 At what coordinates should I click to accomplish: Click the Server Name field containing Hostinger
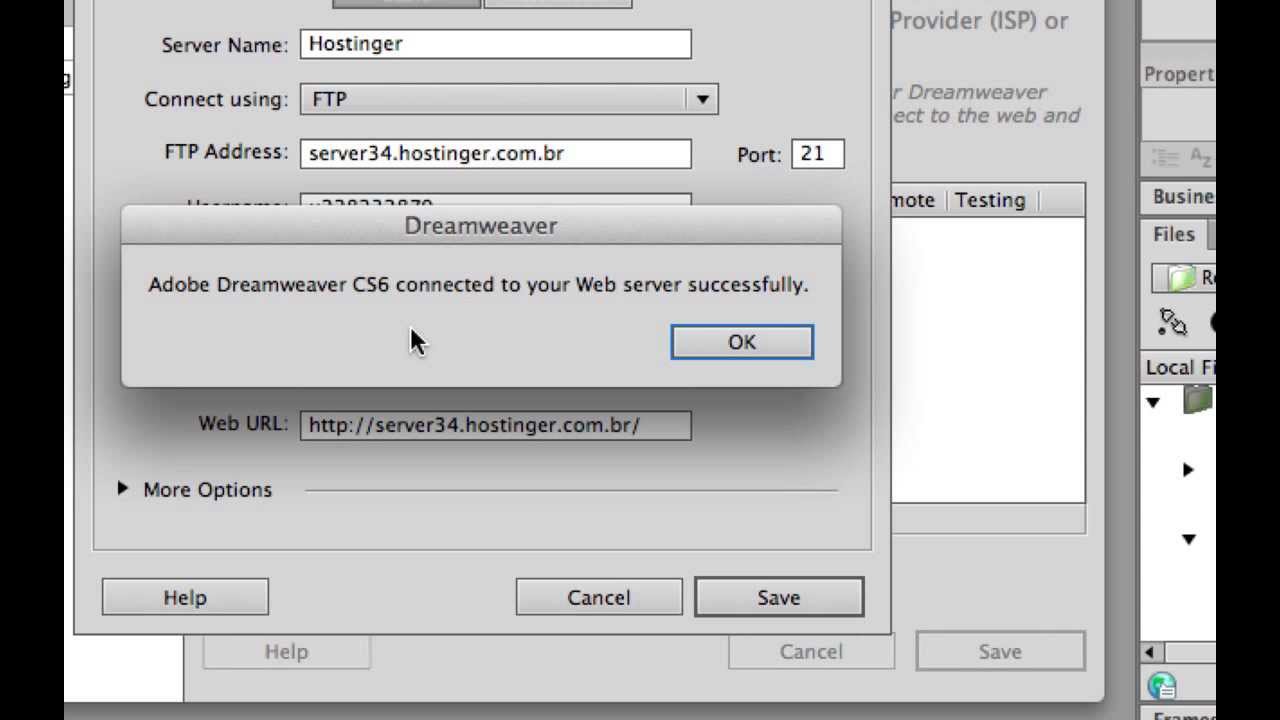tap(496, 44)
